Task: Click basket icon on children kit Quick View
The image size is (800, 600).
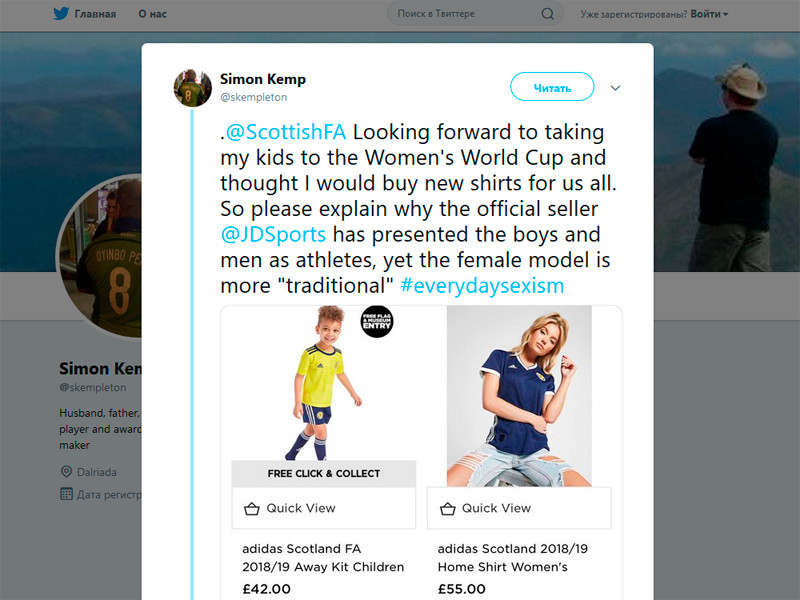Action: click(252, 508)
